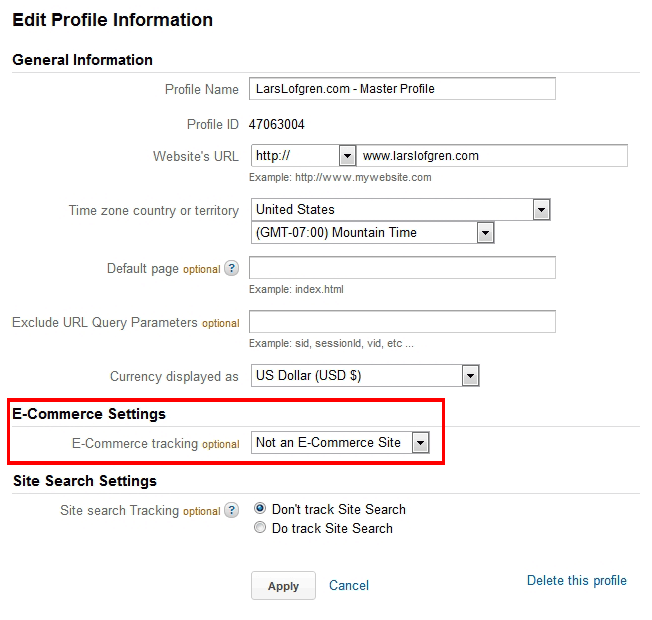Image resolution: width=652 pixels, height=620 pixels.
Task: Expand the Mountain Time zone dropdown
Action: pyautogui.click(x=373, y=233)
